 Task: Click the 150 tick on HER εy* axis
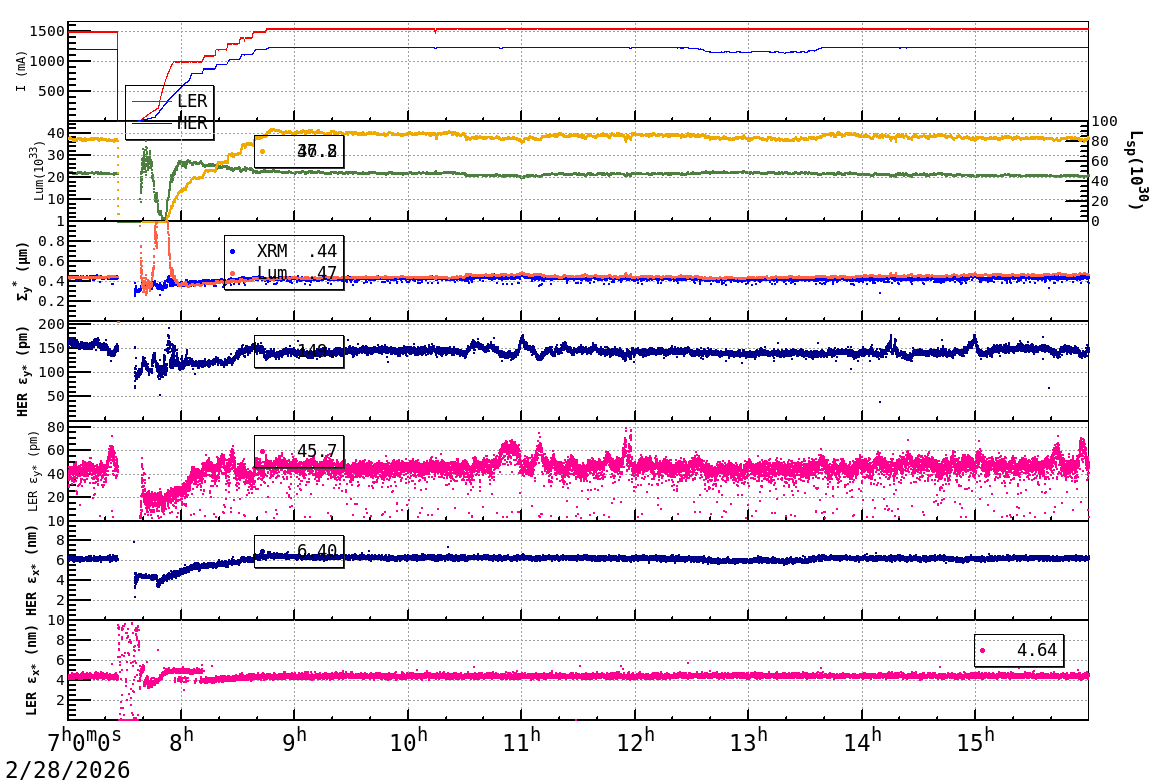(52, 348)
